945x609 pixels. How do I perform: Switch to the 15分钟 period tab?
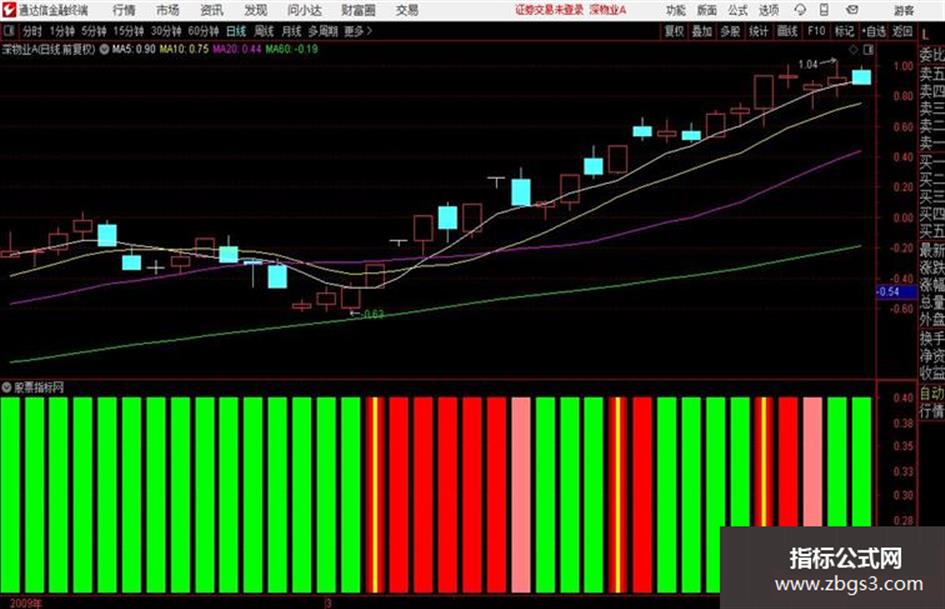(128, 31)
